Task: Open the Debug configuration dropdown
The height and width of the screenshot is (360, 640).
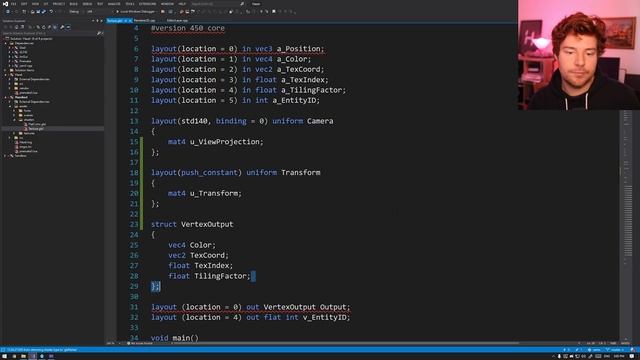Action: [76, 12]
